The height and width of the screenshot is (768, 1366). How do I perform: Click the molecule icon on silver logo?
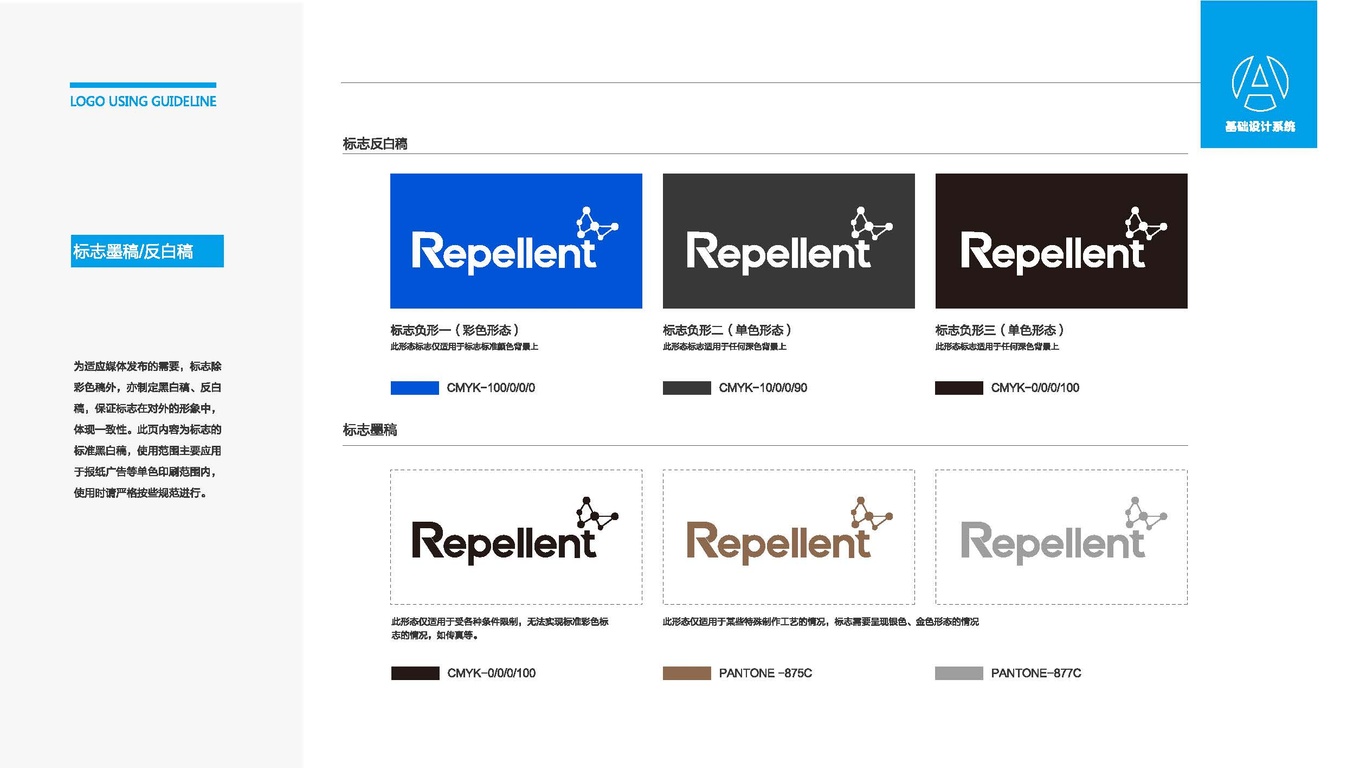point(1145,513)
